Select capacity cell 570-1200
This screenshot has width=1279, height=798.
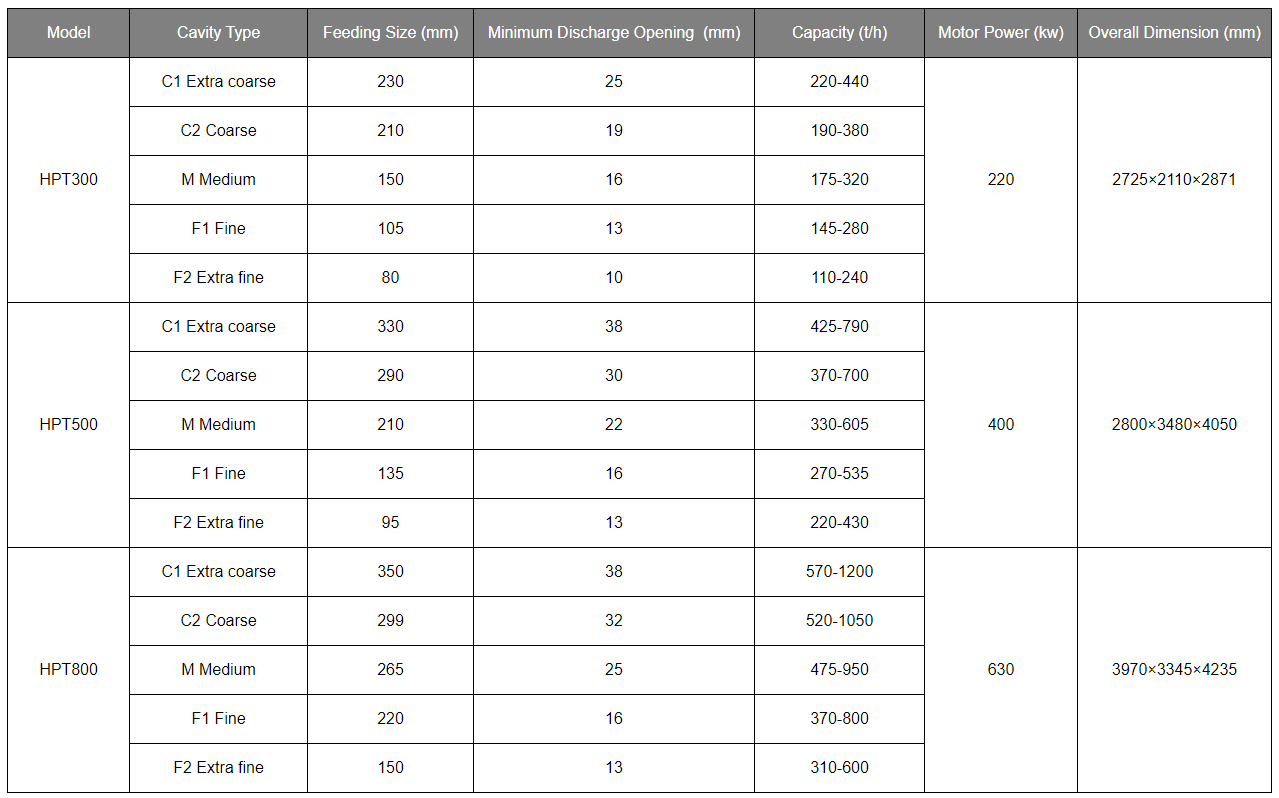(839, 572)
